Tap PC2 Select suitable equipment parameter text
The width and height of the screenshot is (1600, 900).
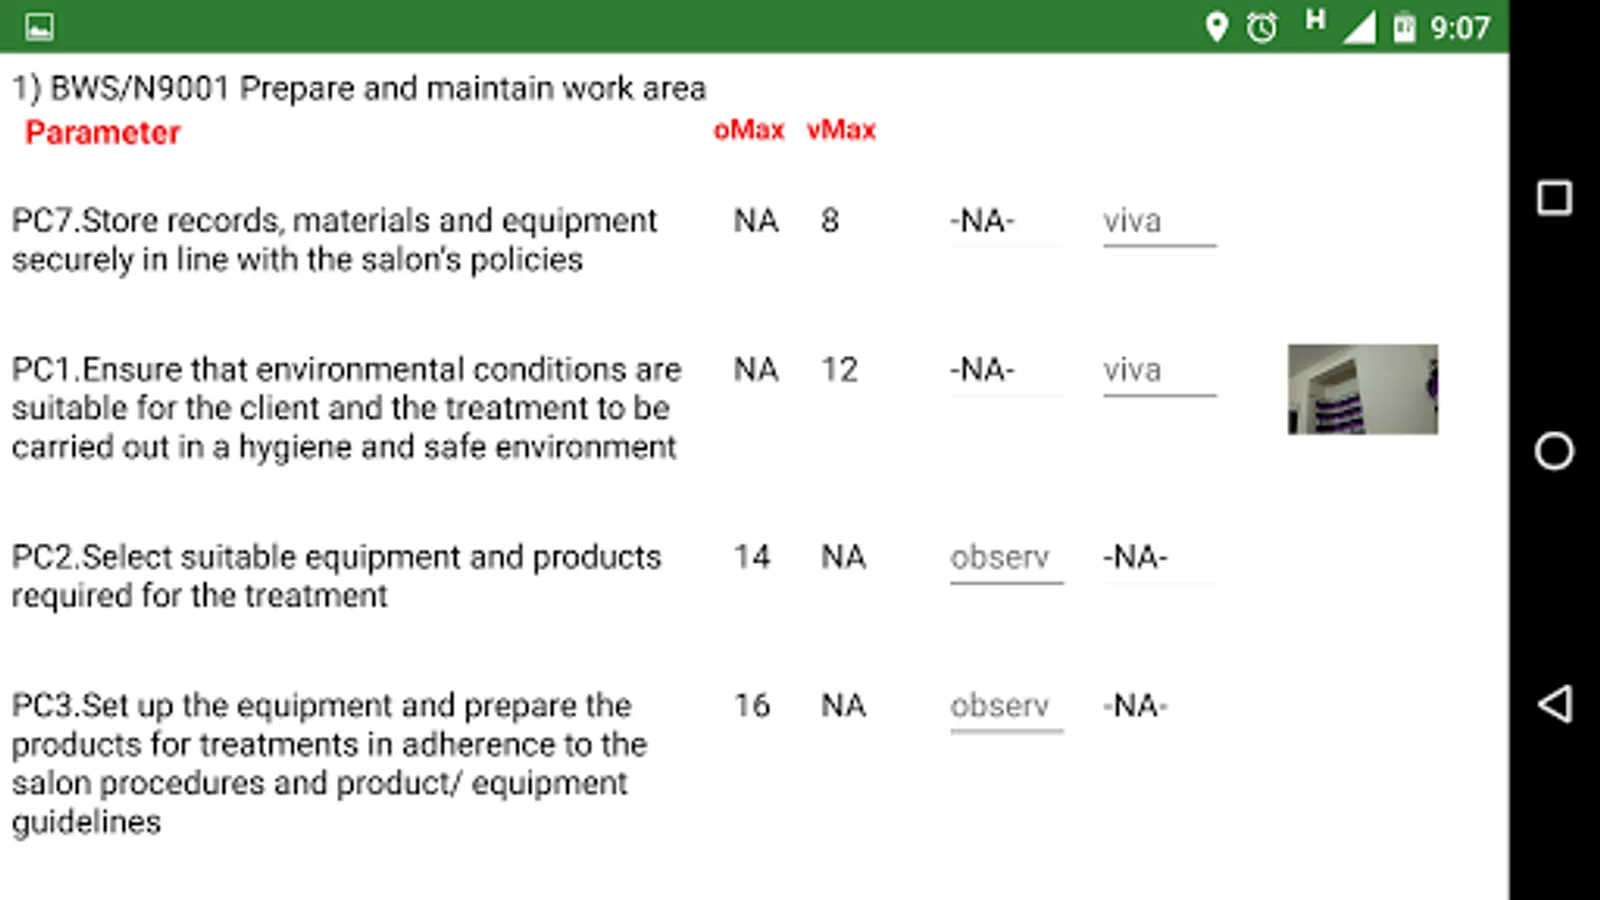(x=336, y=576)
